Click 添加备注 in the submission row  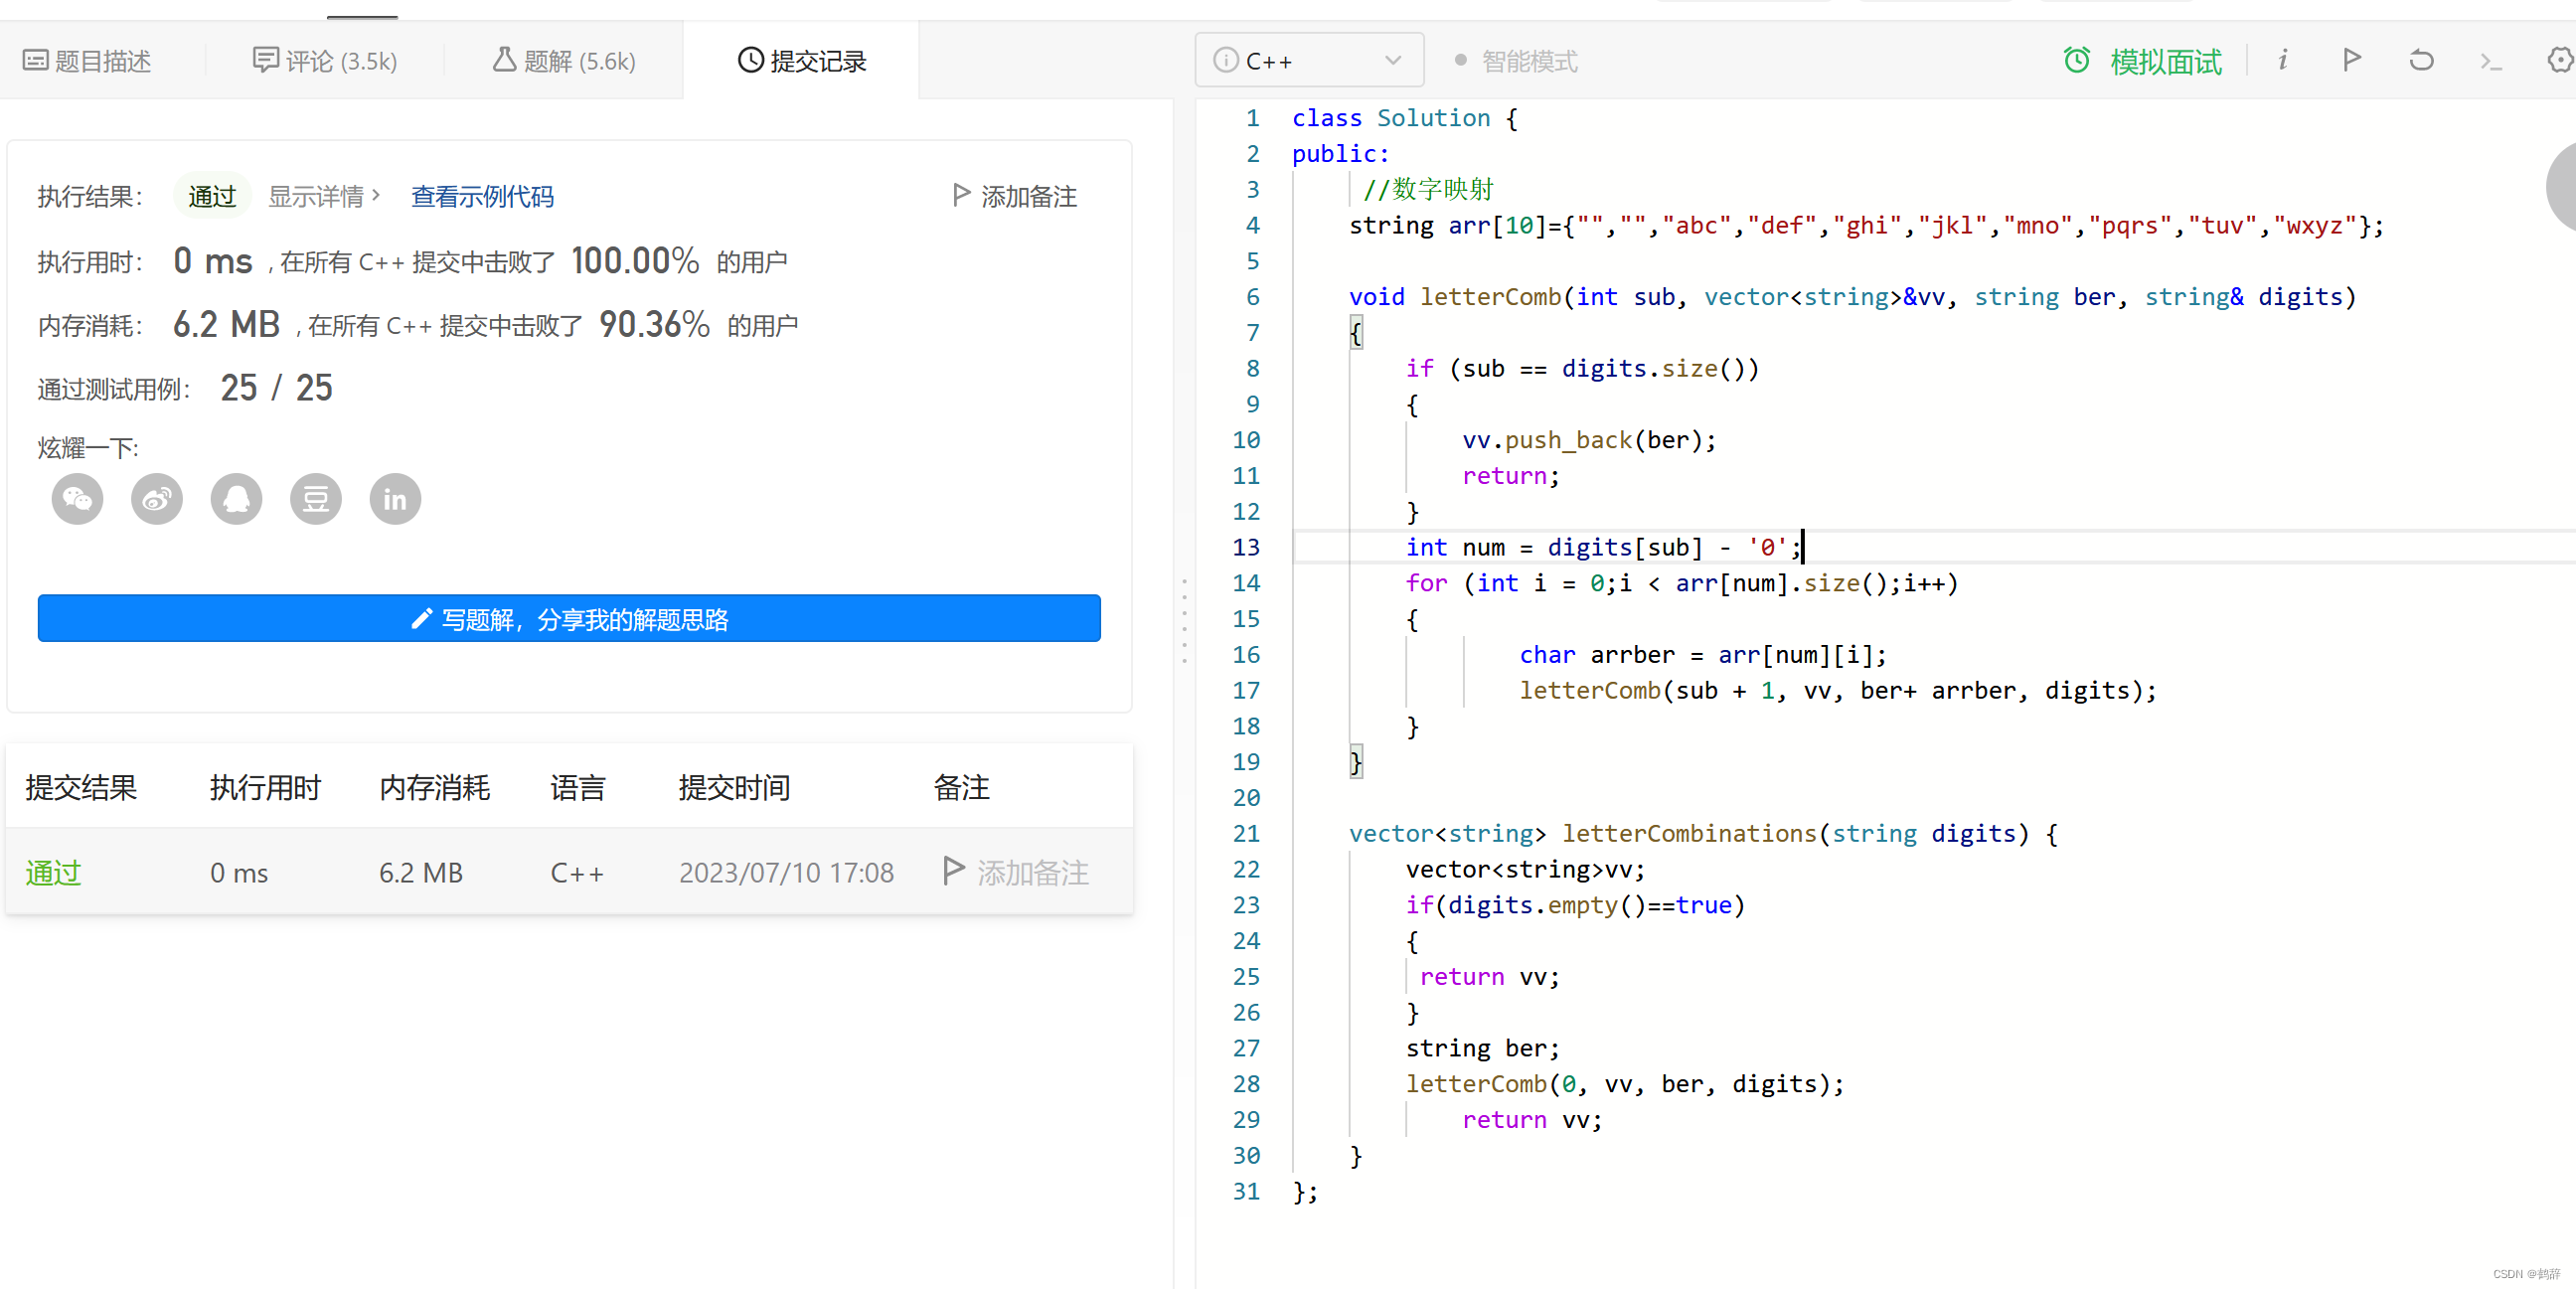(1032, 873)
